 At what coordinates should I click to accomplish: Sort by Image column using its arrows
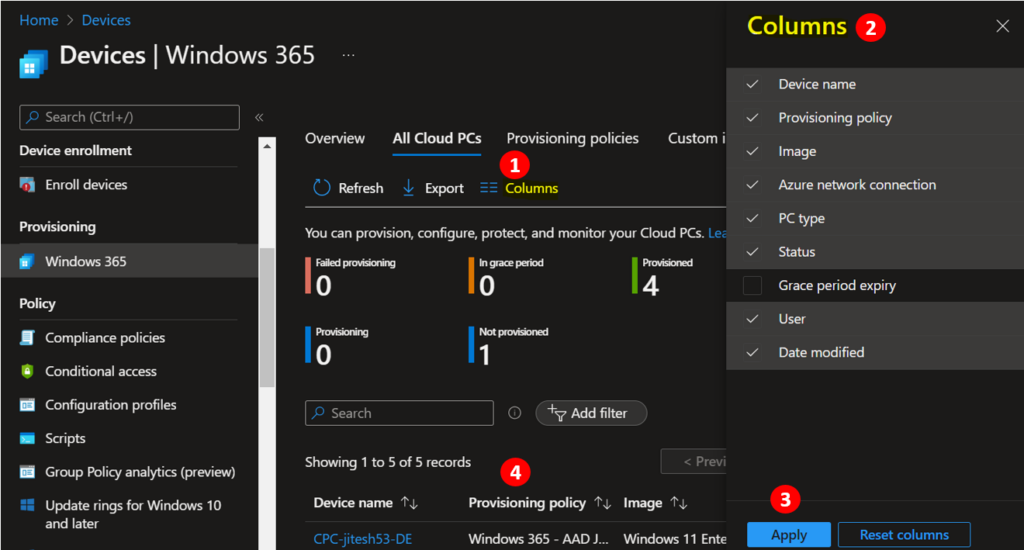pos(679,503)
